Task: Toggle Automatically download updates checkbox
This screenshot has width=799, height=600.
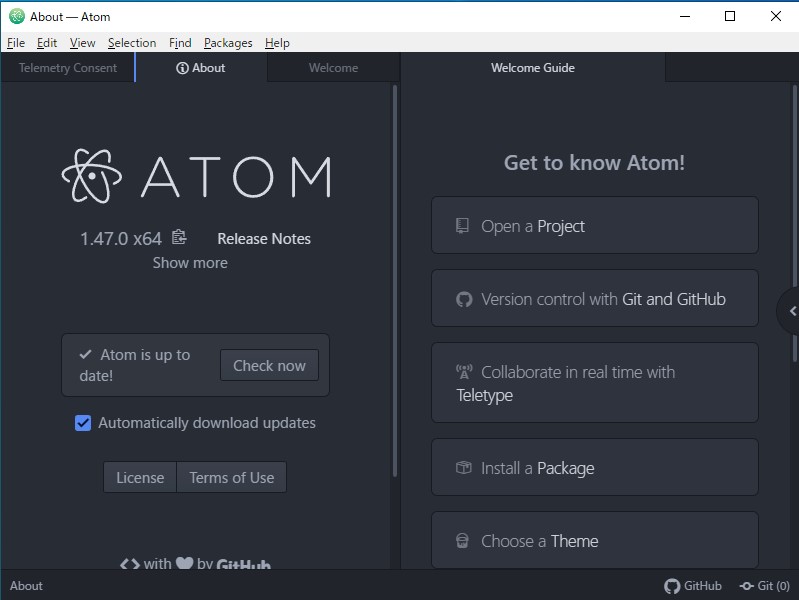Action: tap(83, 423)
